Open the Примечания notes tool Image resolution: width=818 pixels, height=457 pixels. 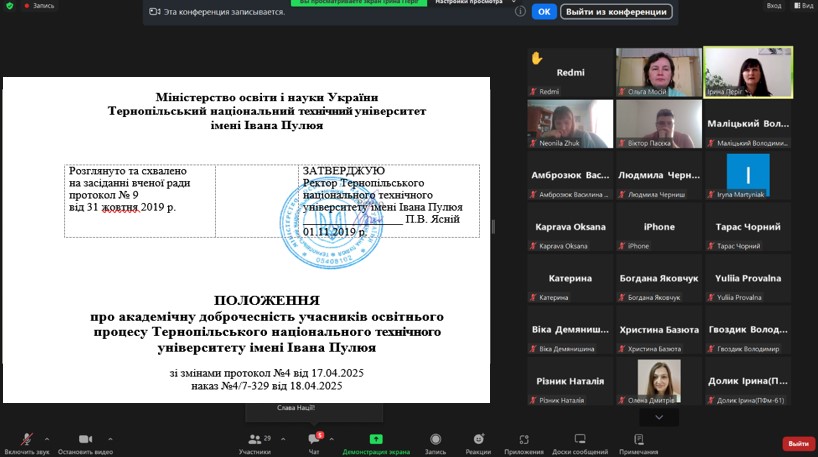coord(638,441)
